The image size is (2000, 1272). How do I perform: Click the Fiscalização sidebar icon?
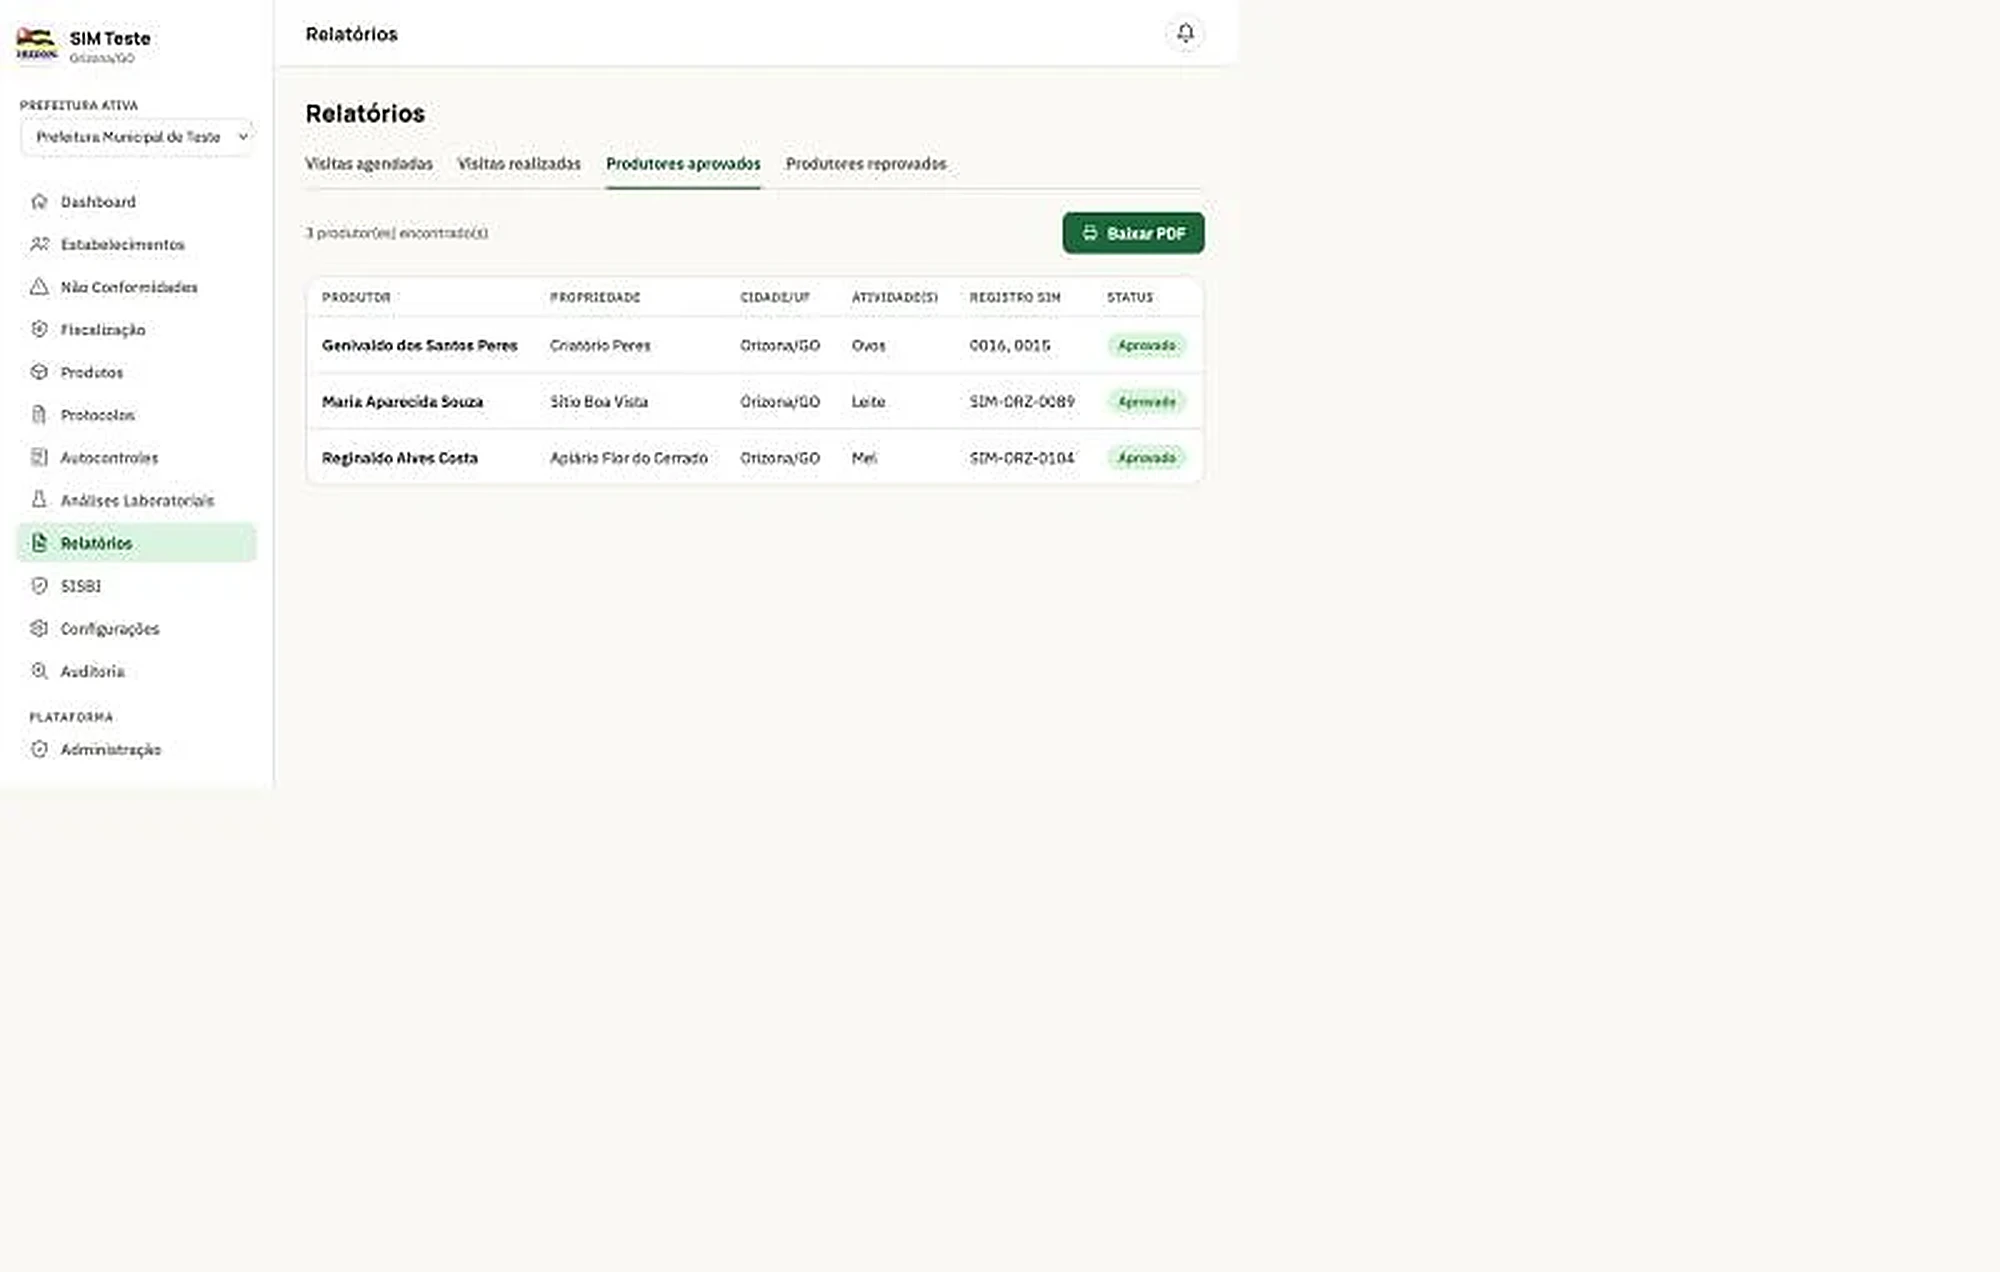tap(39, 329)
